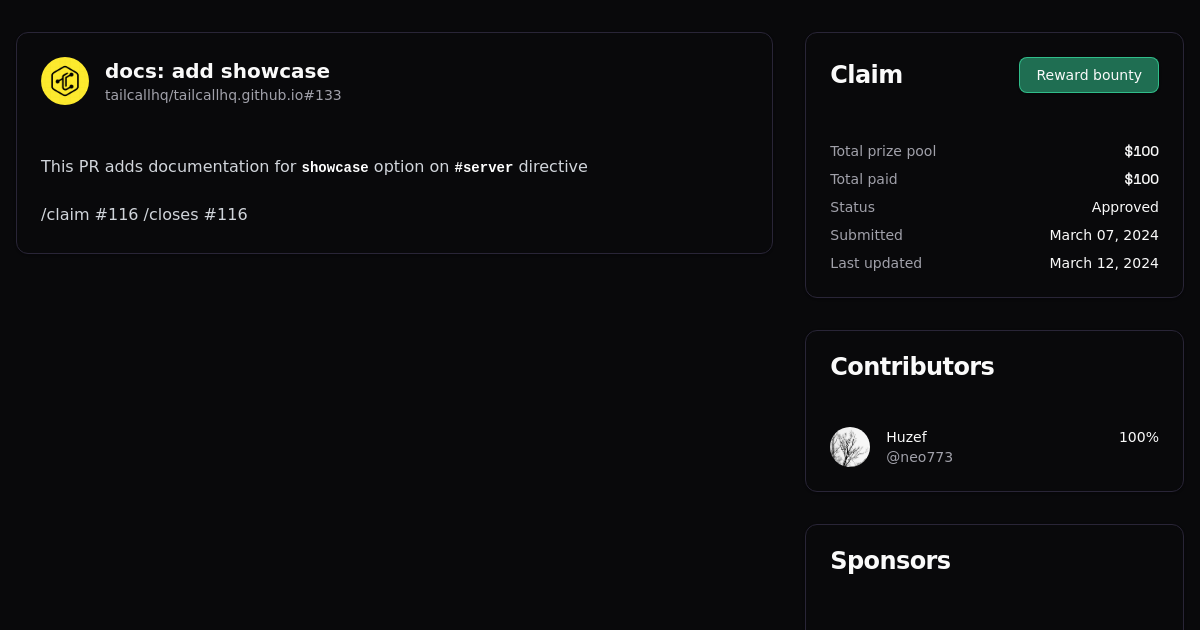Click the '100%' contributor share value
This screenshot has height=630, width=1200.
tap(1138, 437)
